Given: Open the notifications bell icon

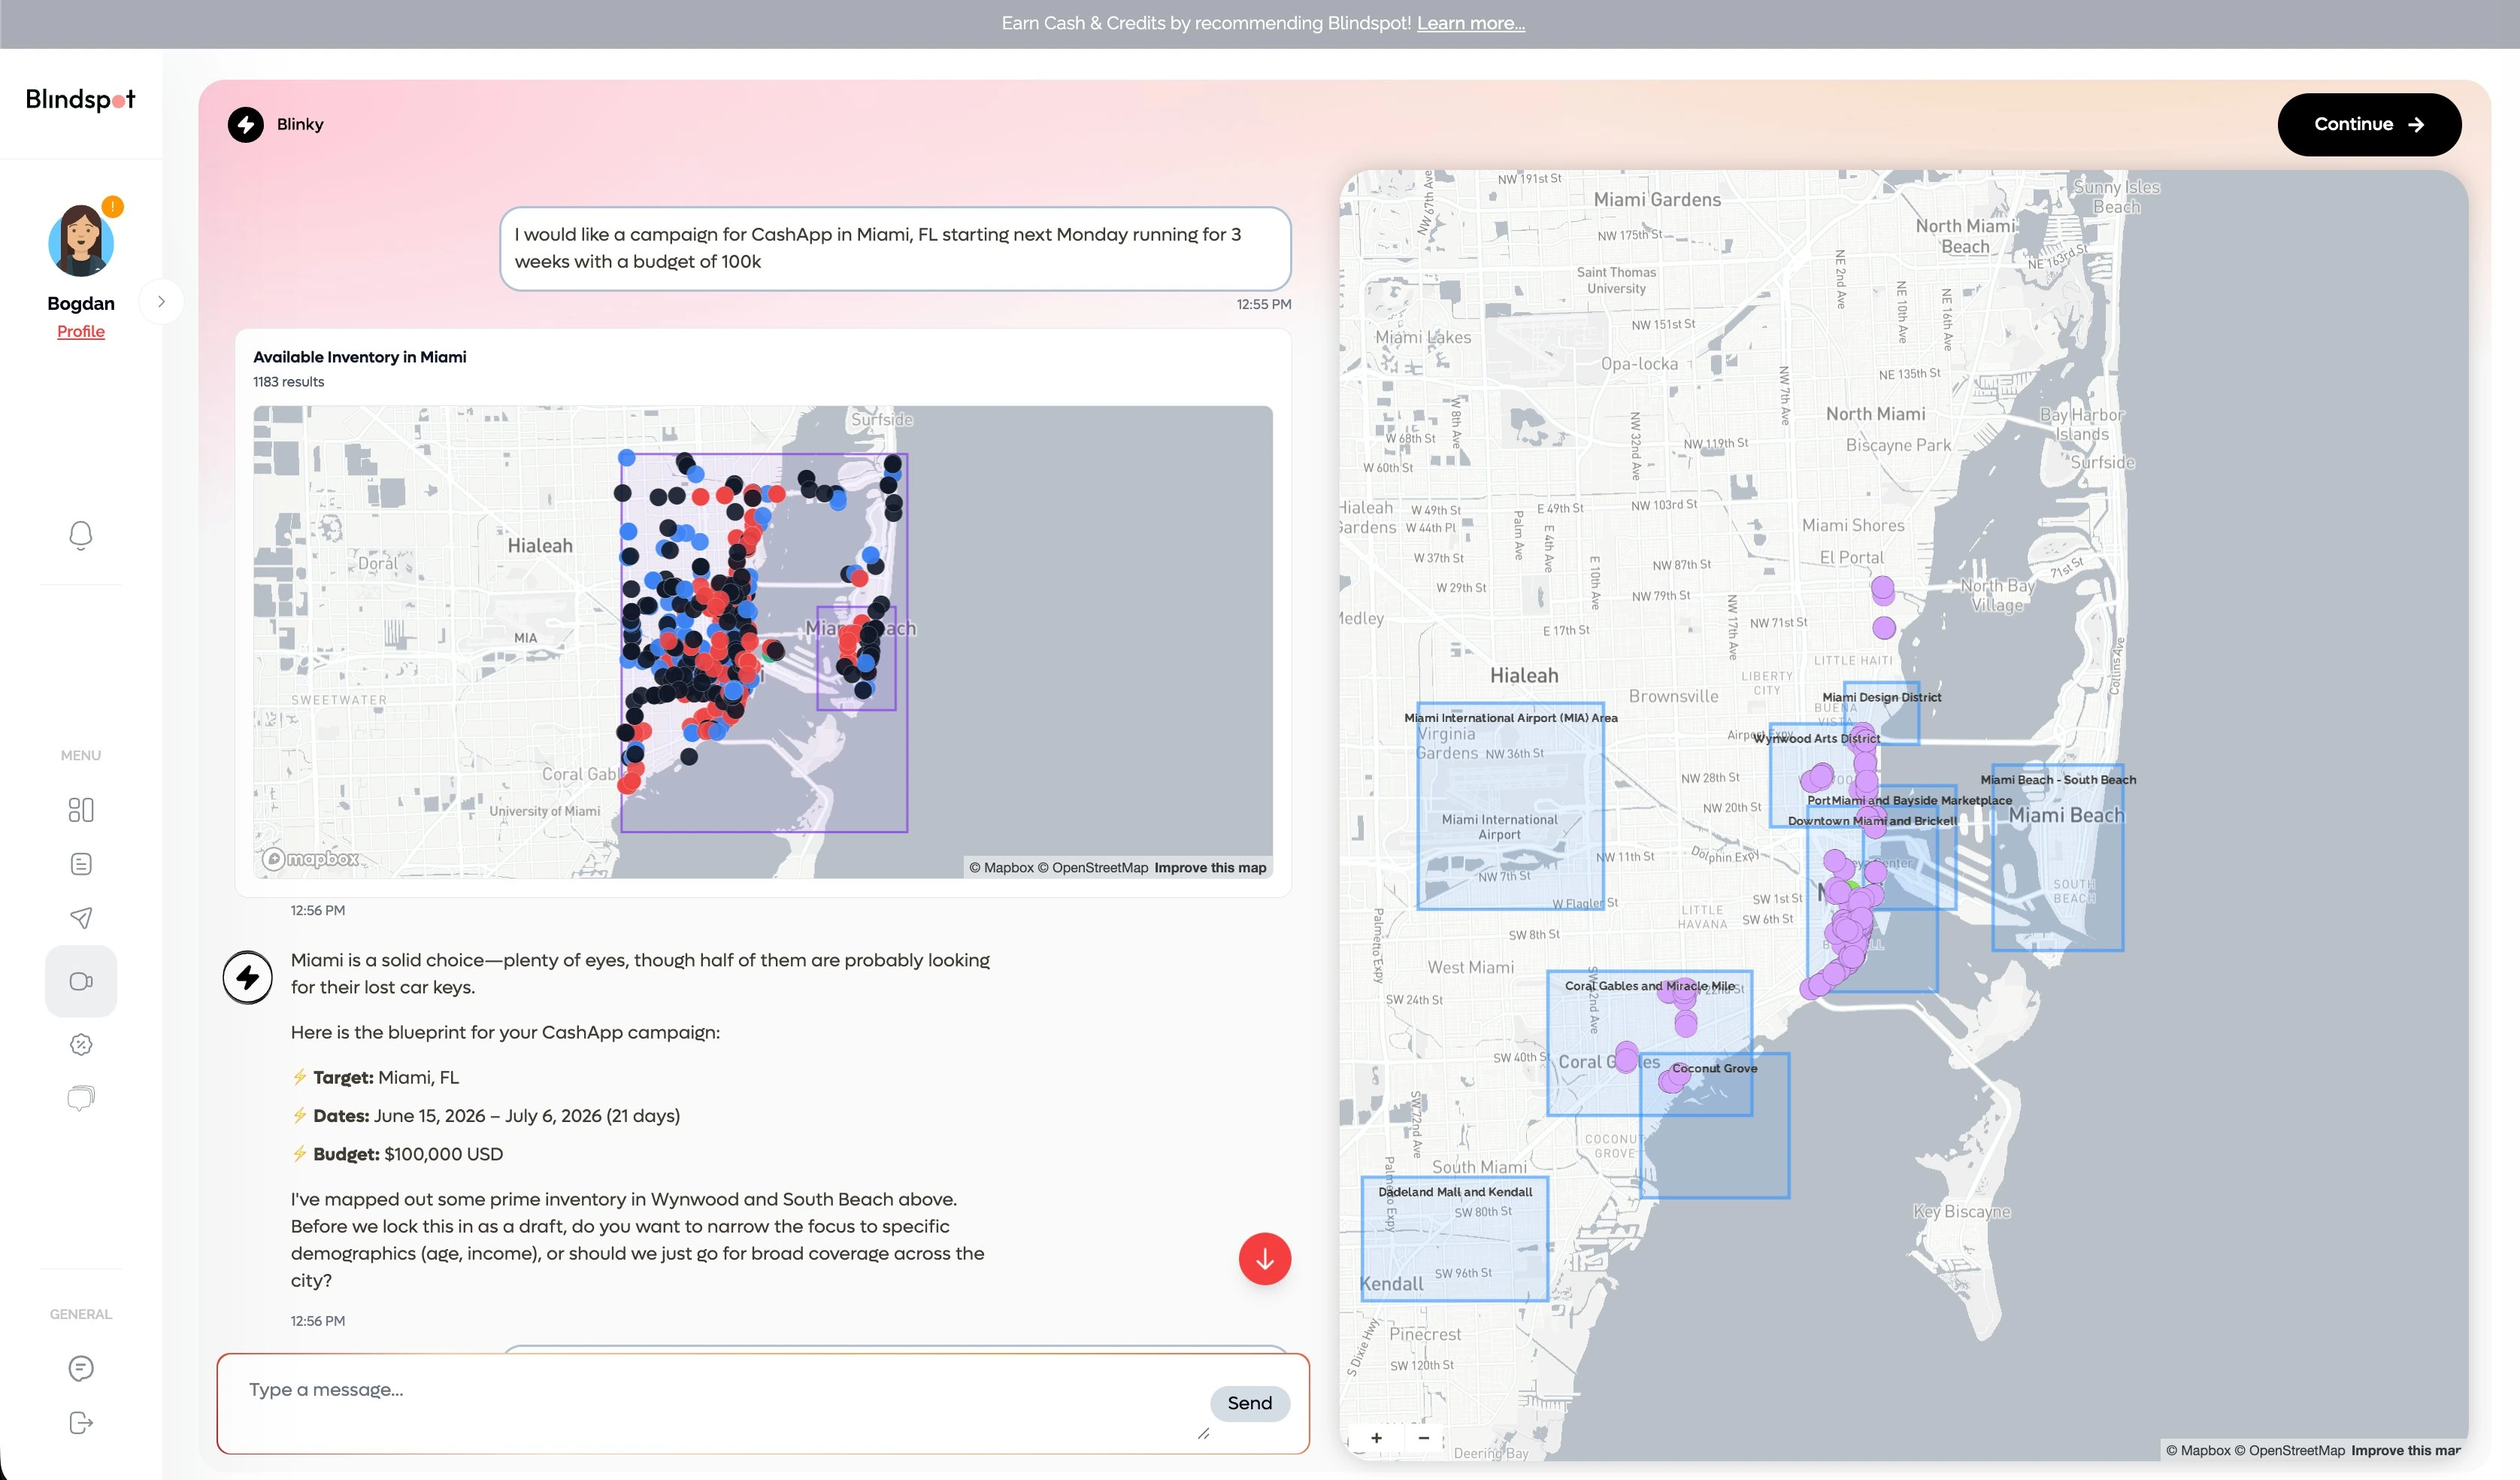Looking at the screenshot, I should pyautogui.click(x=81, y=535).
